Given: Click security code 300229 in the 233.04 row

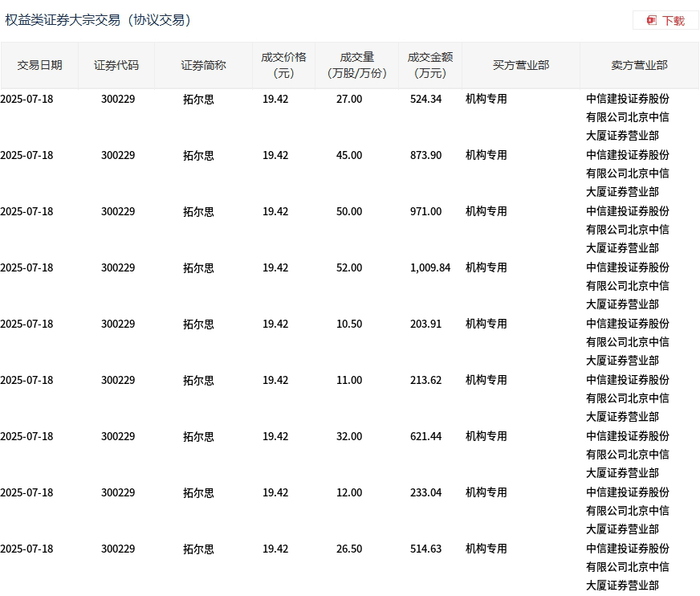Looking at the screenshot, I should [118, 493].
